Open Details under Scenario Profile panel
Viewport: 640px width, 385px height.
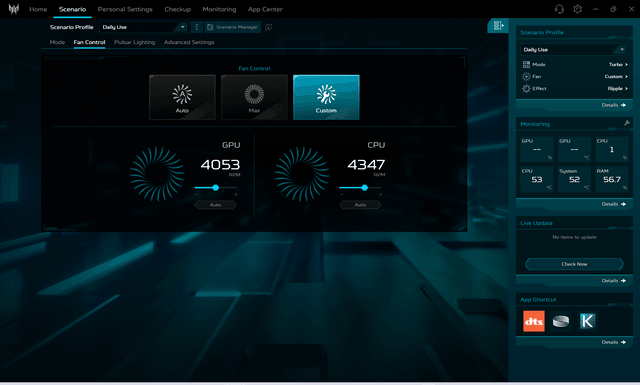point(613,105)
